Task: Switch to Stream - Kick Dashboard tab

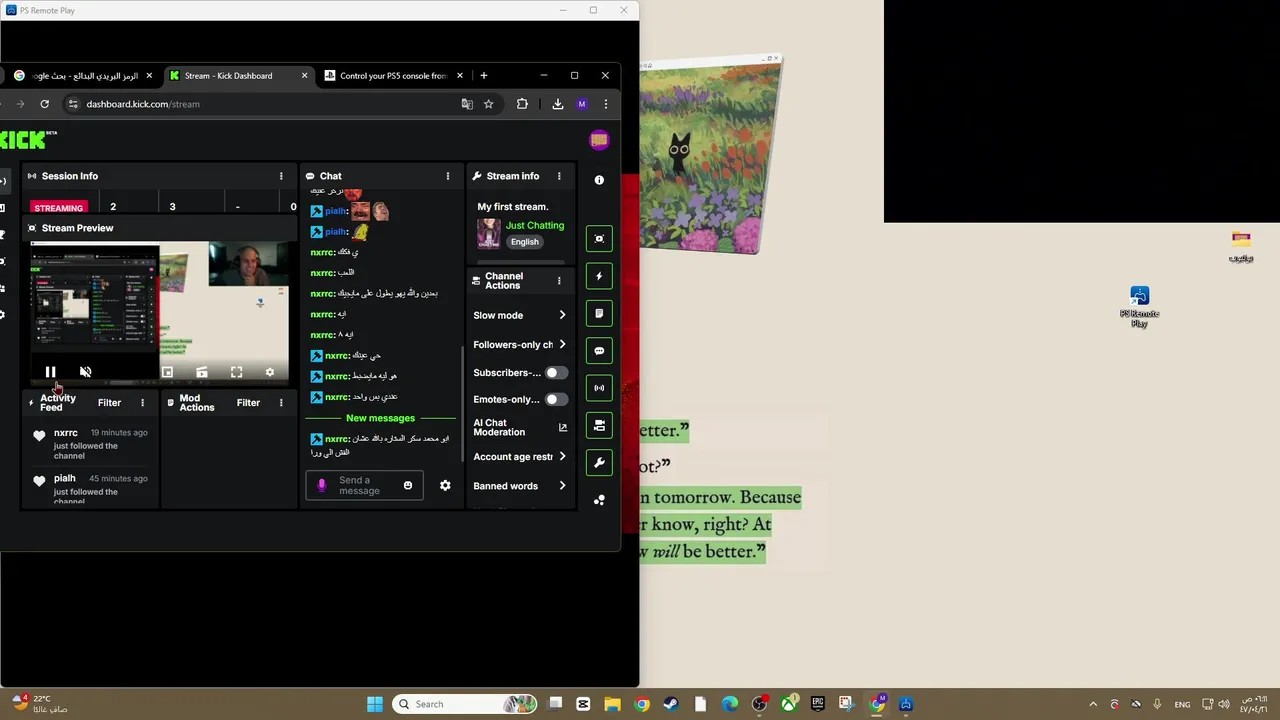Action: coord(240,76)
